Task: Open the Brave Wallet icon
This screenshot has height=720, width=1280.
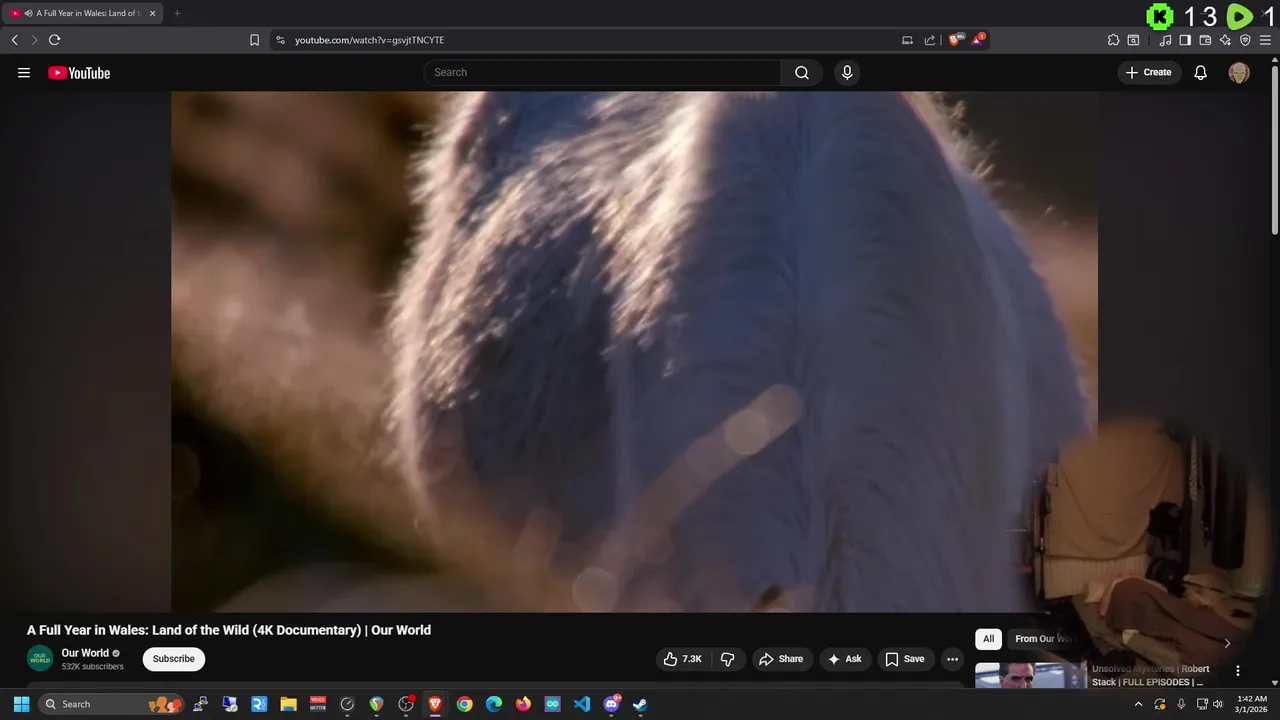Action: coord(1205,40)
